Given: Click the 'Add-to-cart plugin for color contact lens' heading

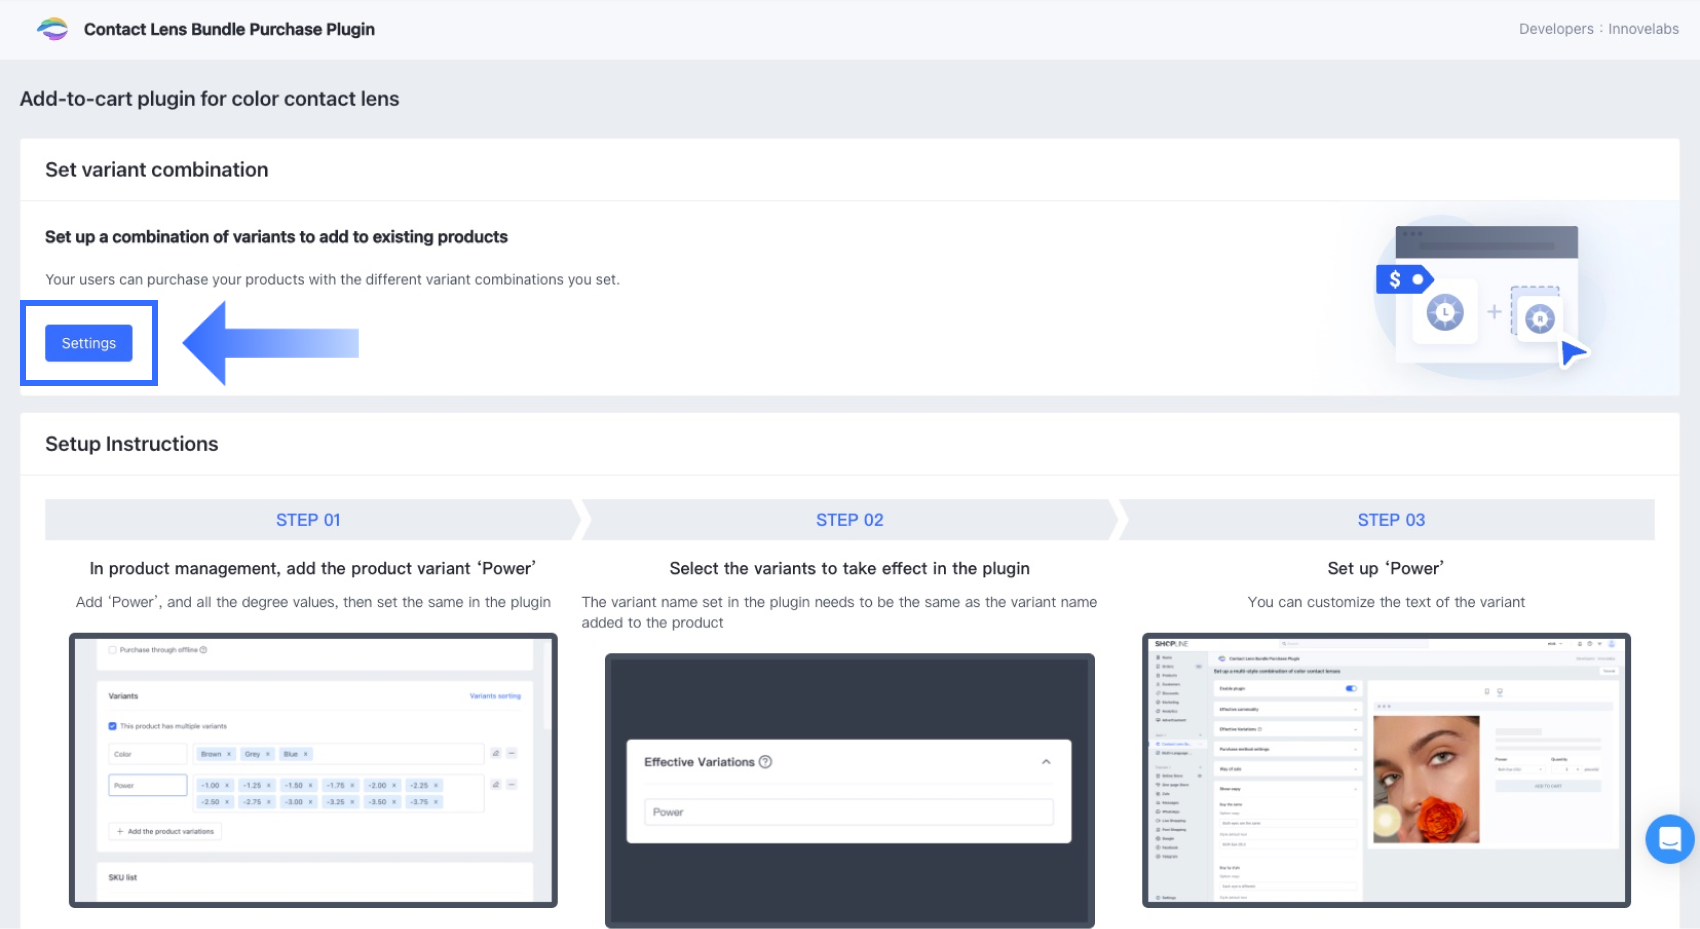Looking at the screenshot, I should click(210, 99).
